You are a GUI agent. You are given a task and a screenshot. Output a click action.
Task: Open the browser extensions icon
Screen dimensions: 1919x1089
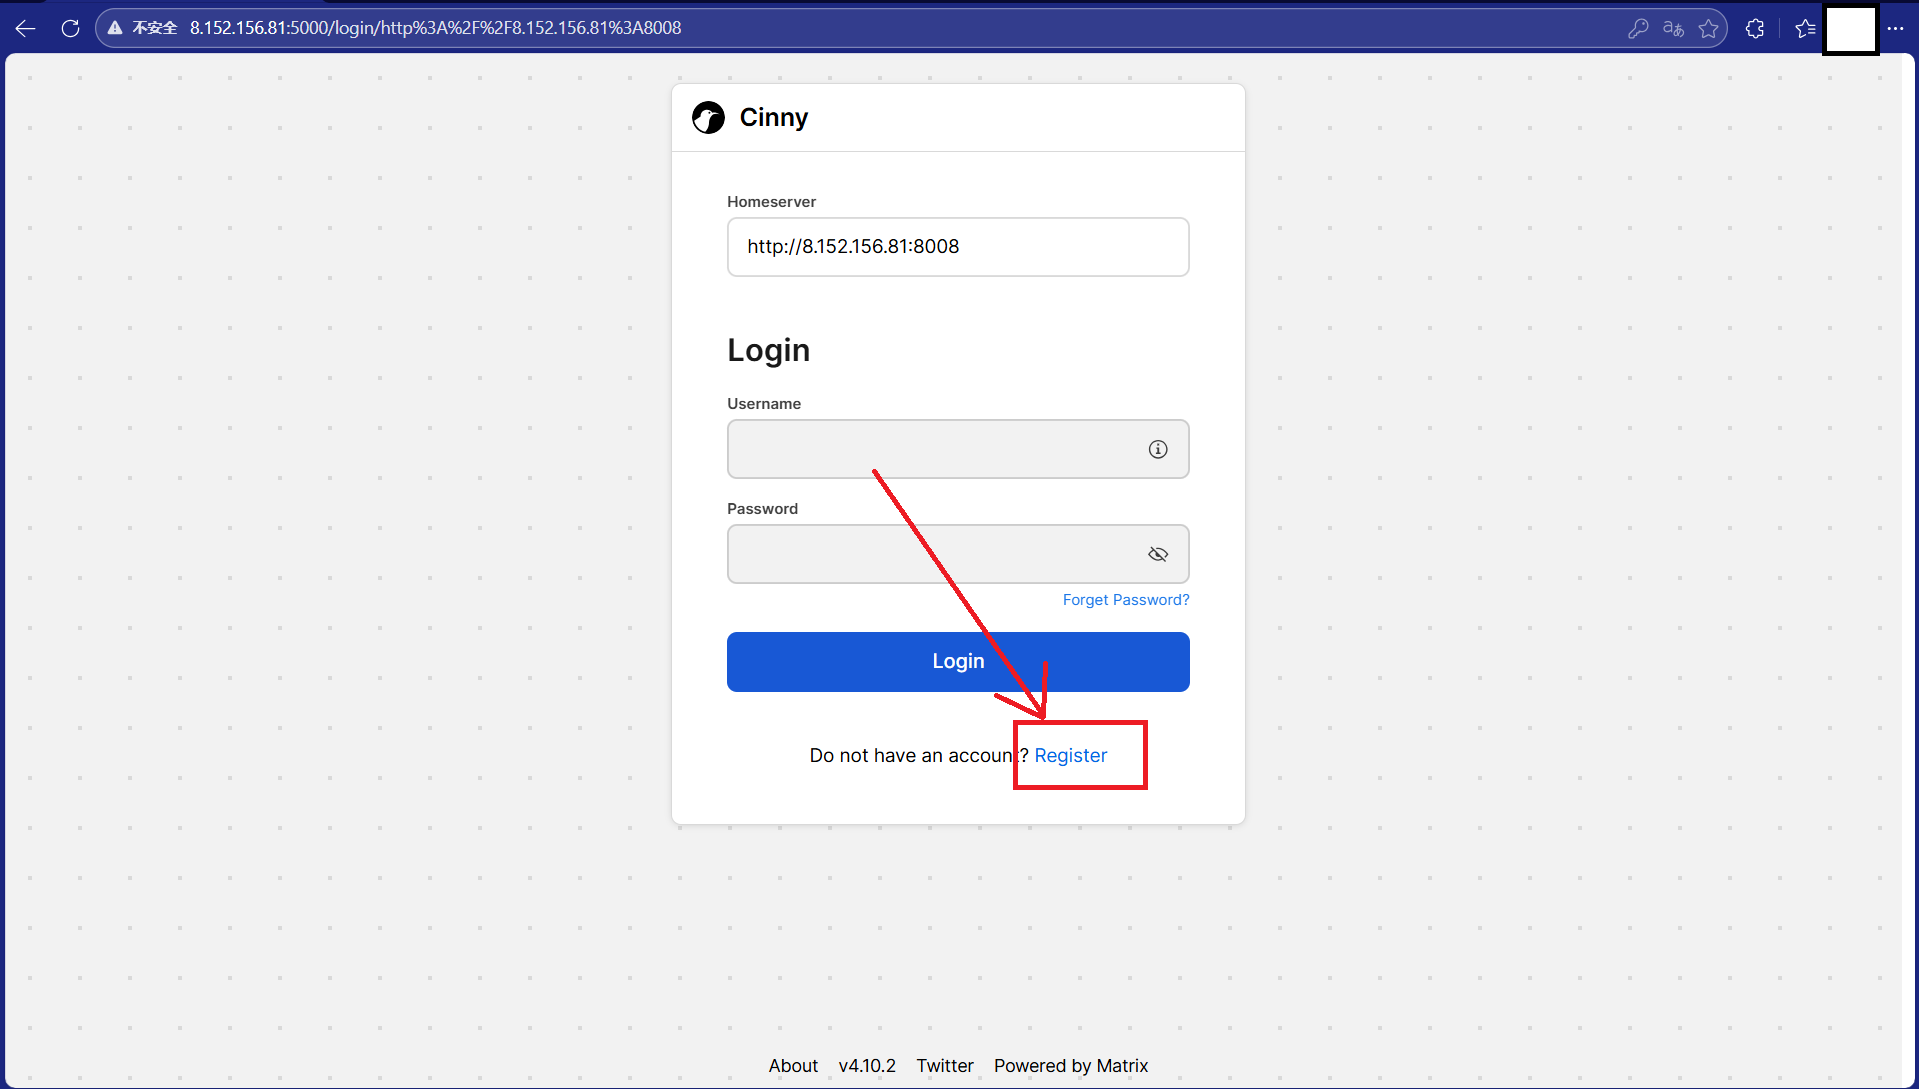pyautogui.click(x=1755, y=28)
